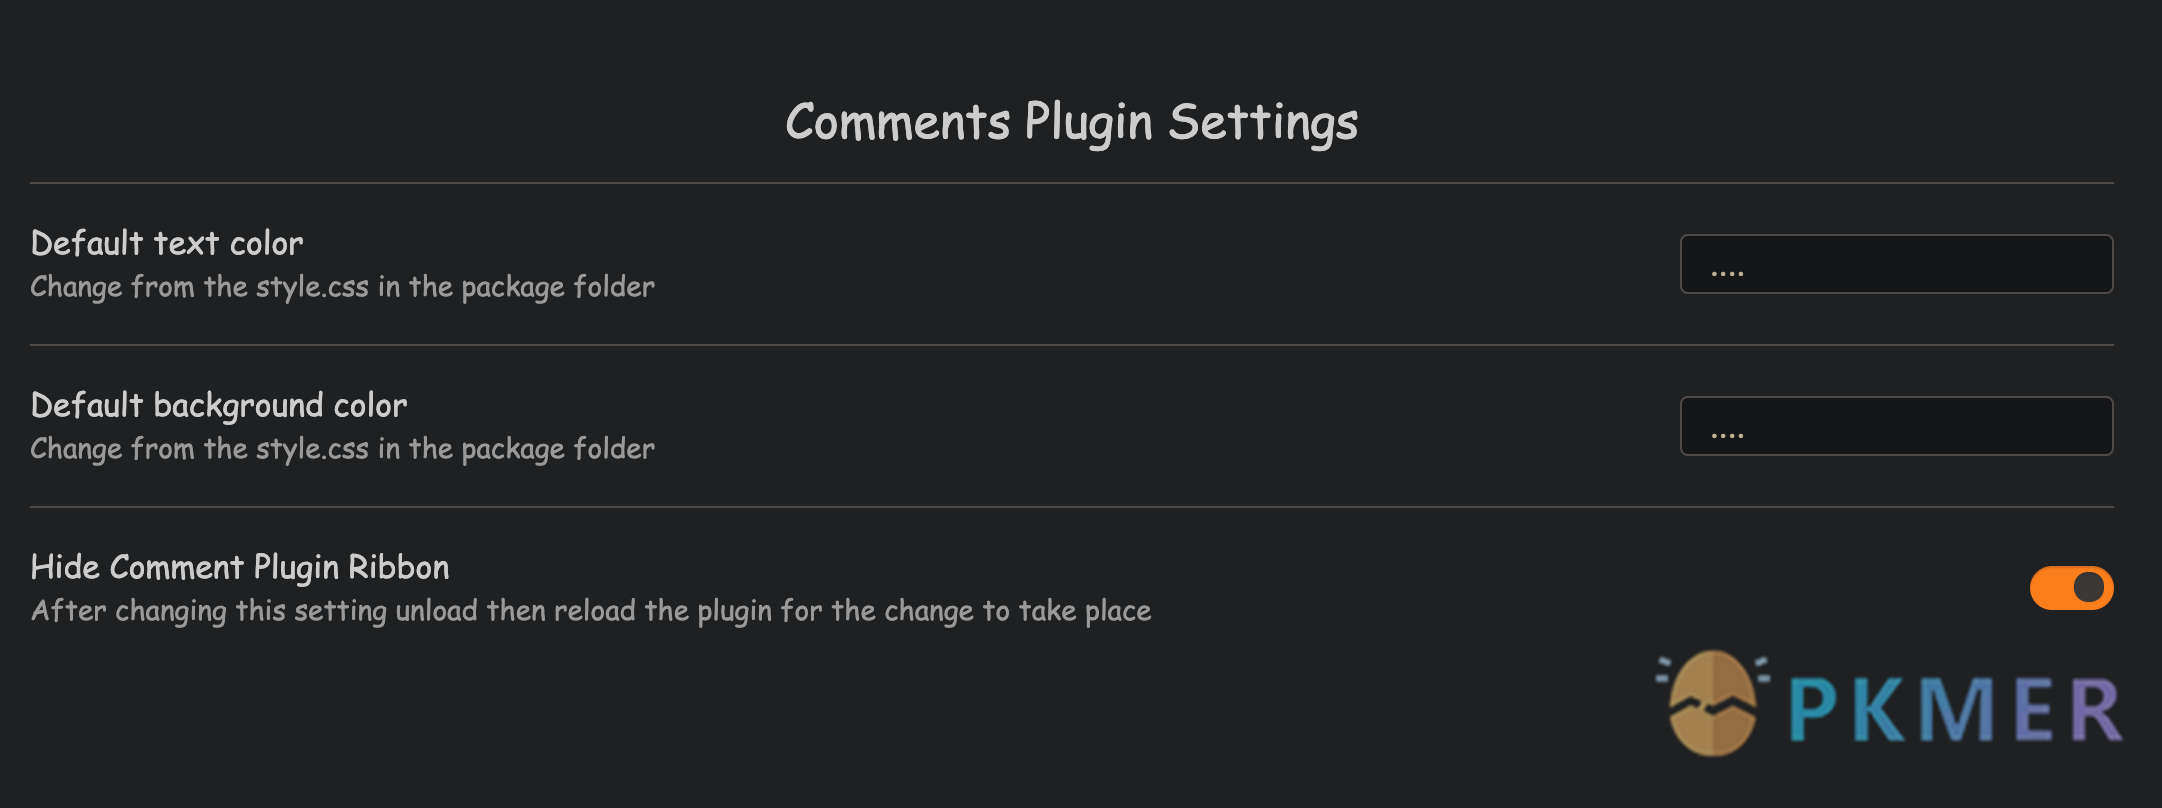Select the Default background color label
2162x808 pixels.
(x=219, y=406)
